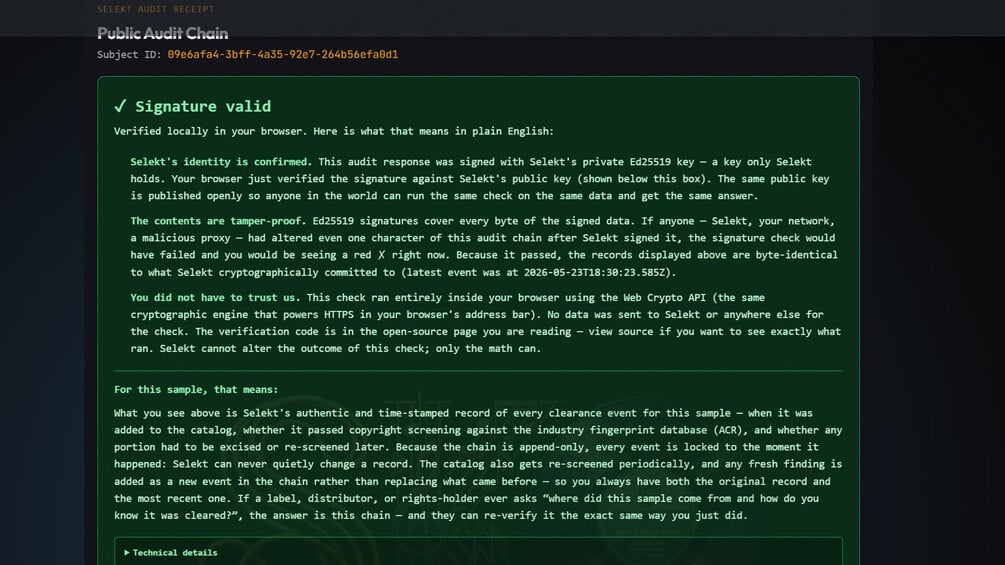Click the "Subject ID:" label
Screen dimensions: 1005x565
(x=129, y=54)
